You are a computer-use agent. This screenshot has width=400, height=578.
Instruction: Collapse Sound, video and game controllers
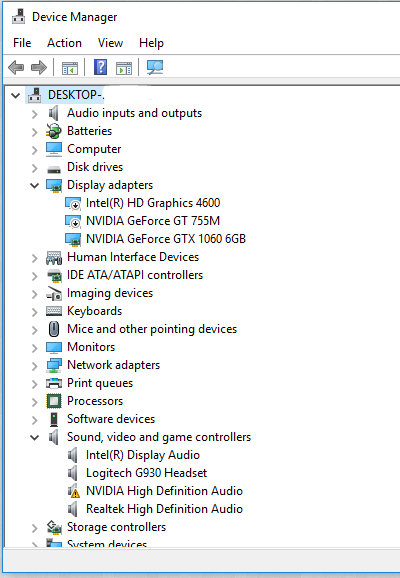(x=34, y=438)
